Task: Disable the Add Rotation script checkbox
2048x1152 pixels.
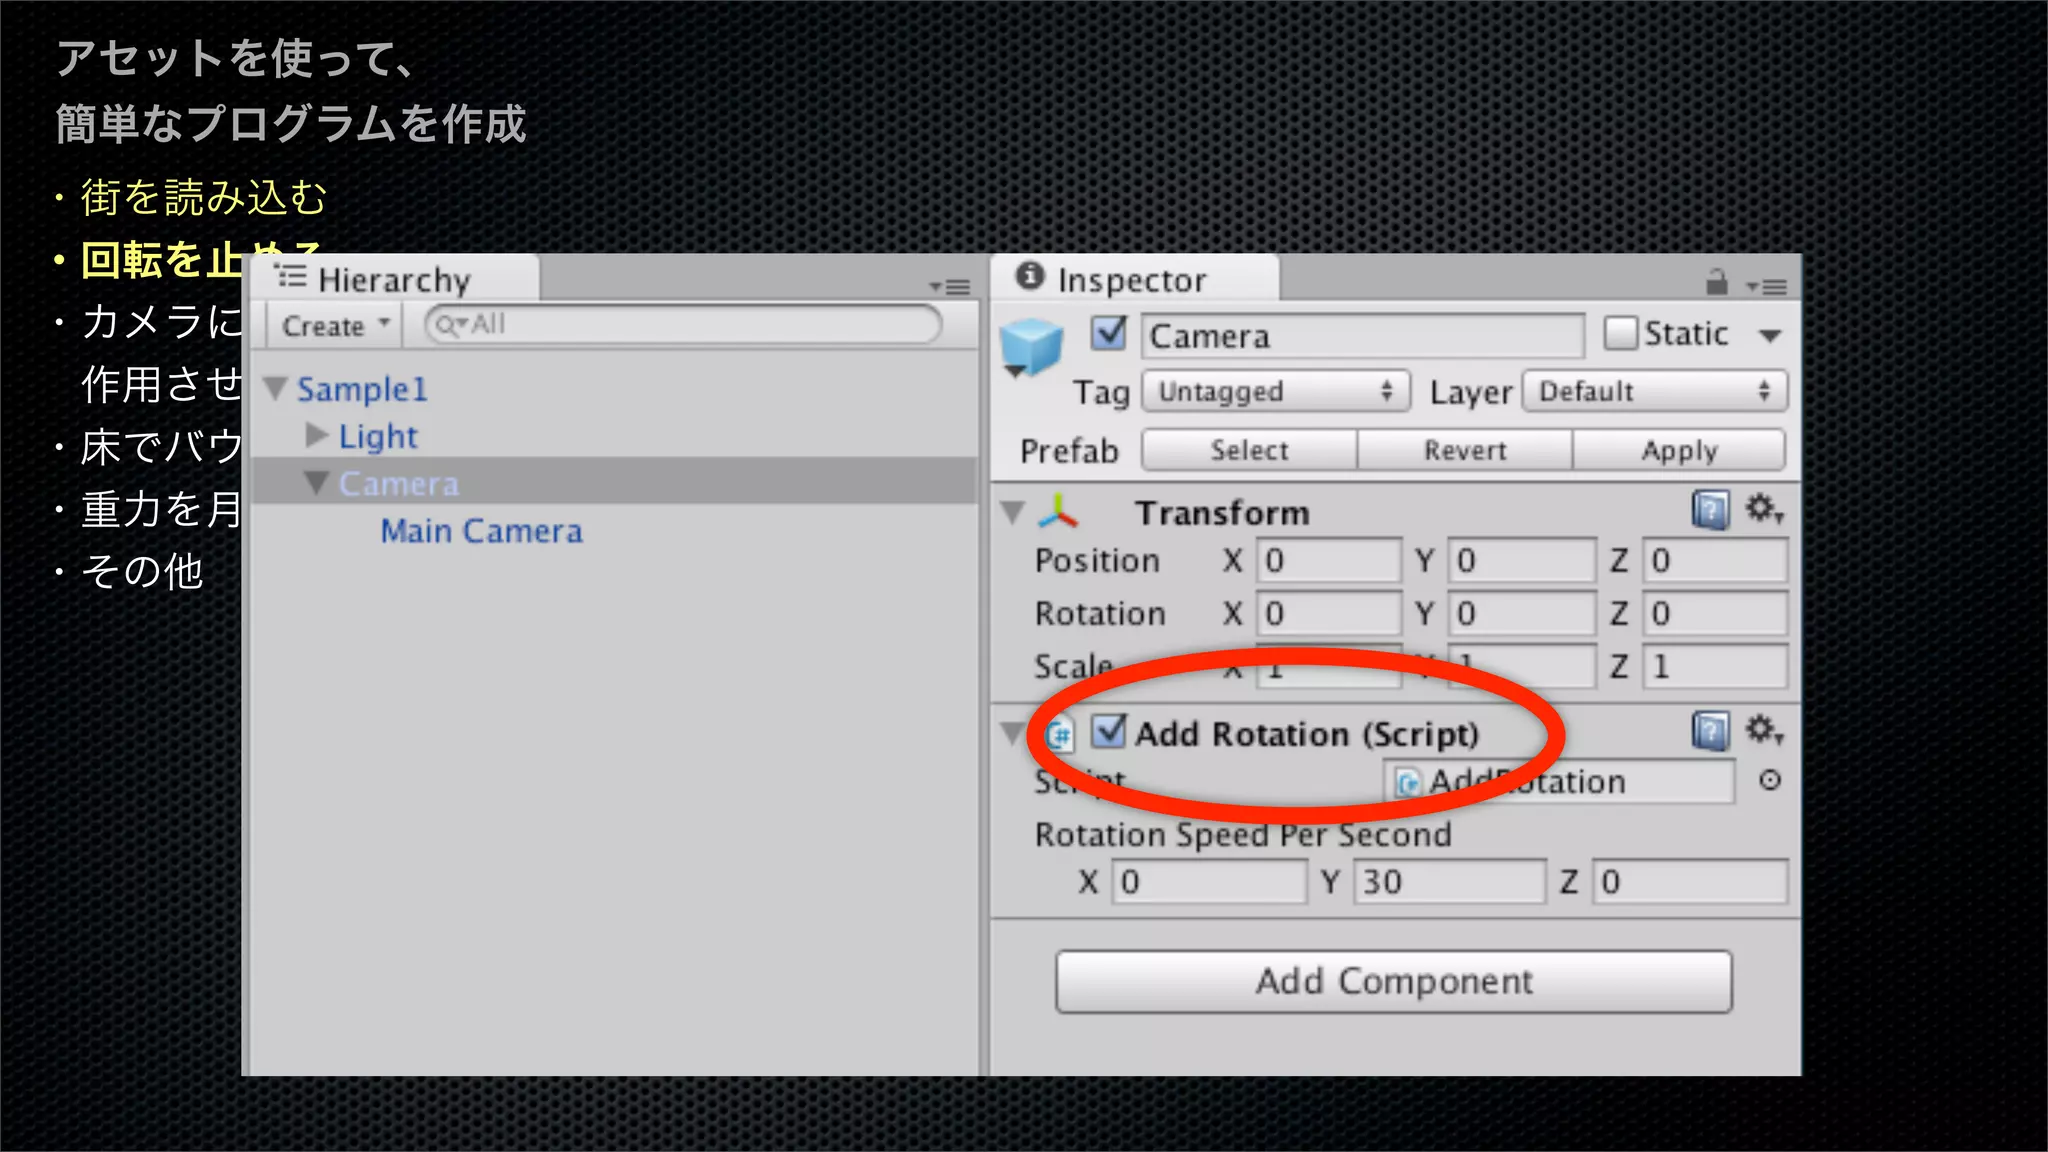Action: (1108, 732)
